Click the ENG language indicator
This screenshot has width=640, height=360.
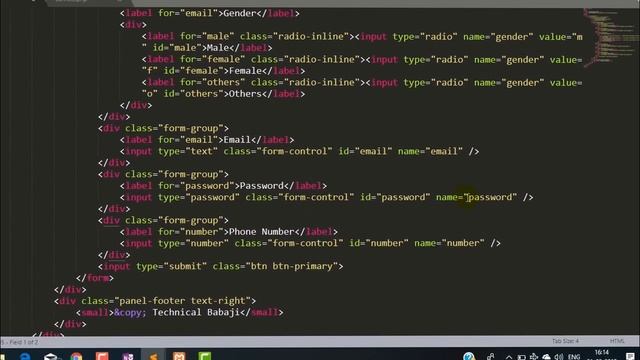pyautogui.click(x=574, y=357)
